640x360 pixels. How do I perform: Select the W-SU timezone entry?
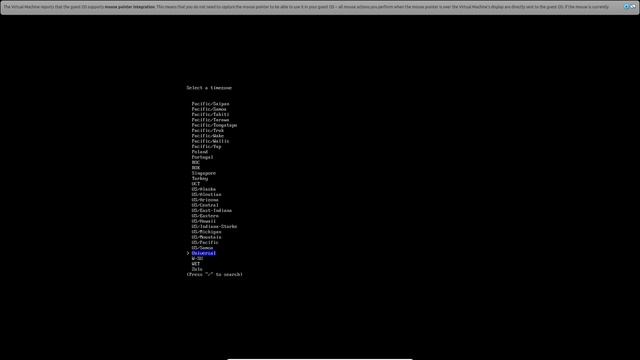tap(197, 258)
